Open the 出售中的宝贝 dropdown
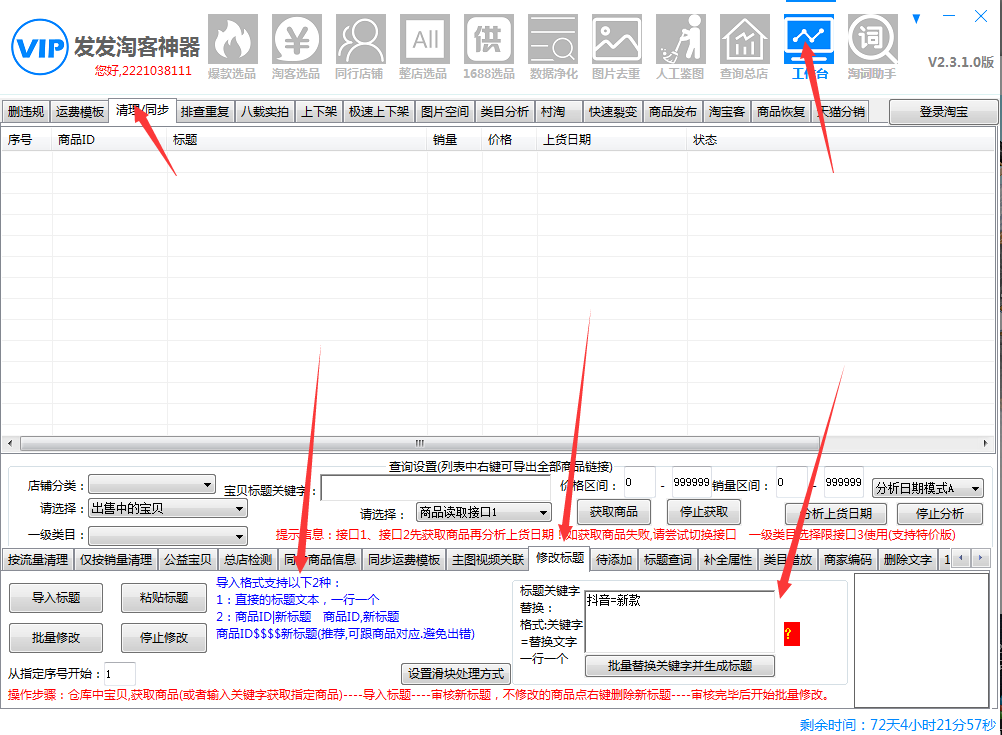Viewport: 1002px width, 735px height. pyautogui.click(x=167, y=508)
